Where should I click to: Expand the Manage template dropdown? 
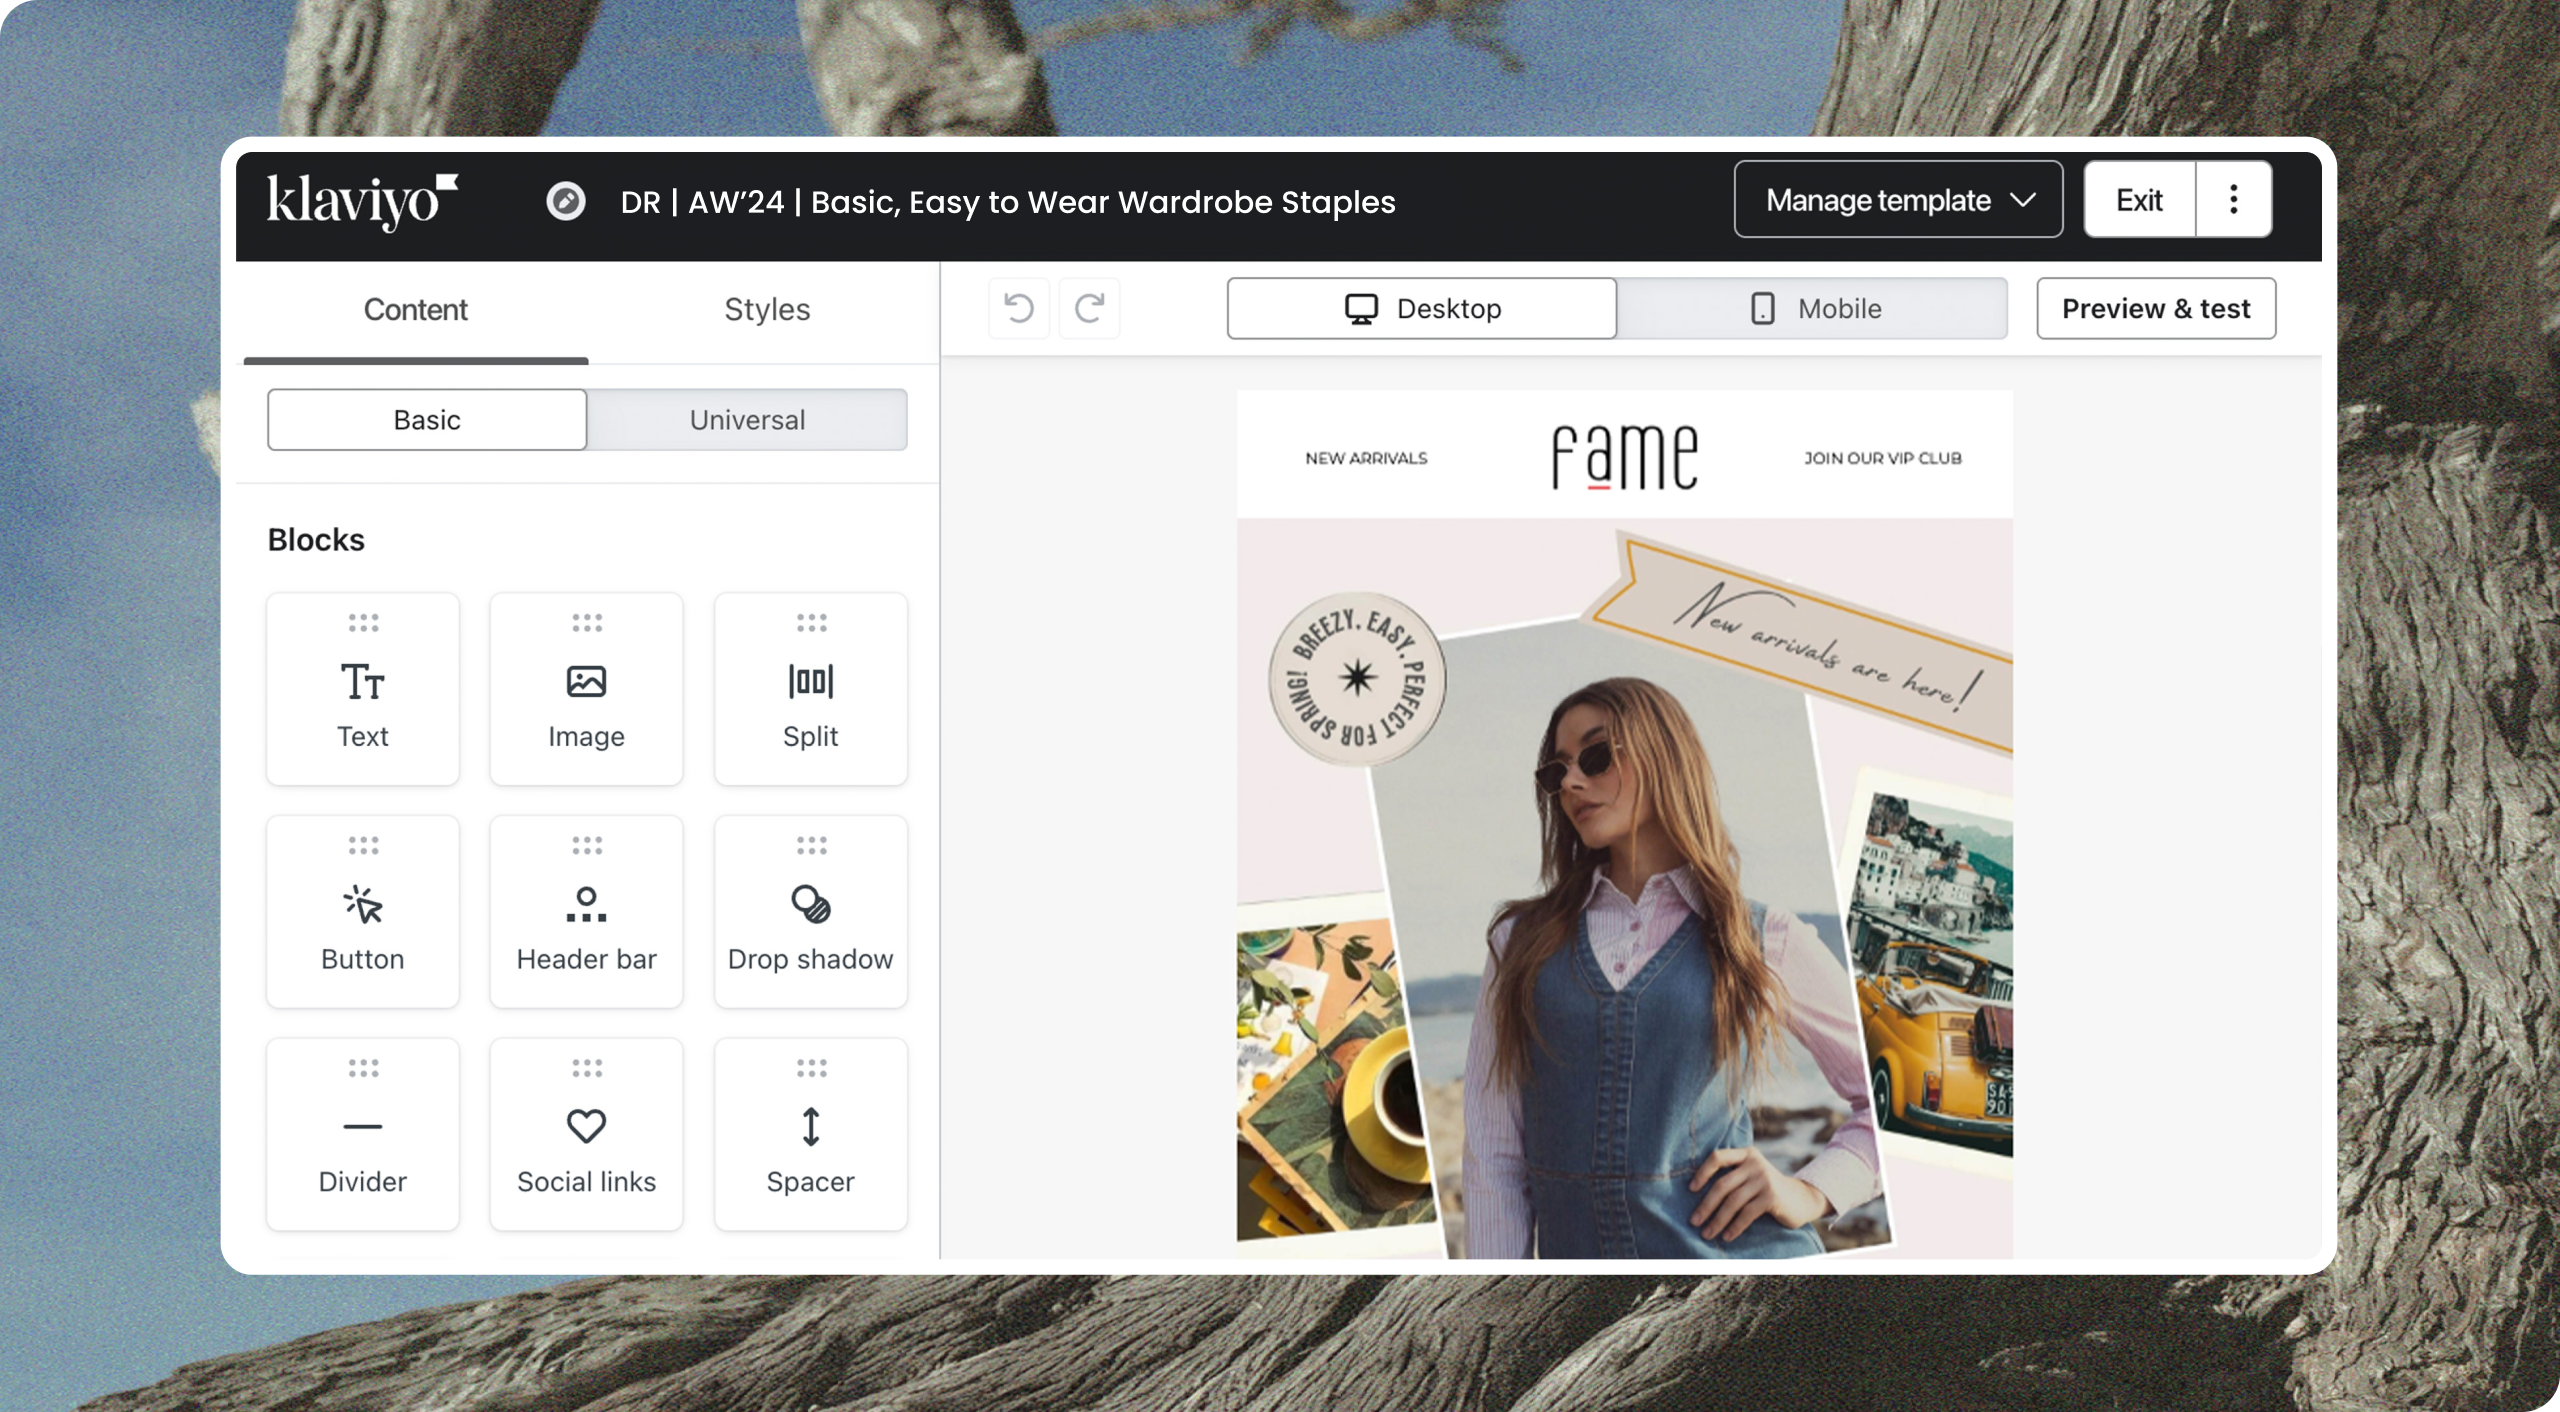[x=1897, y=200]
